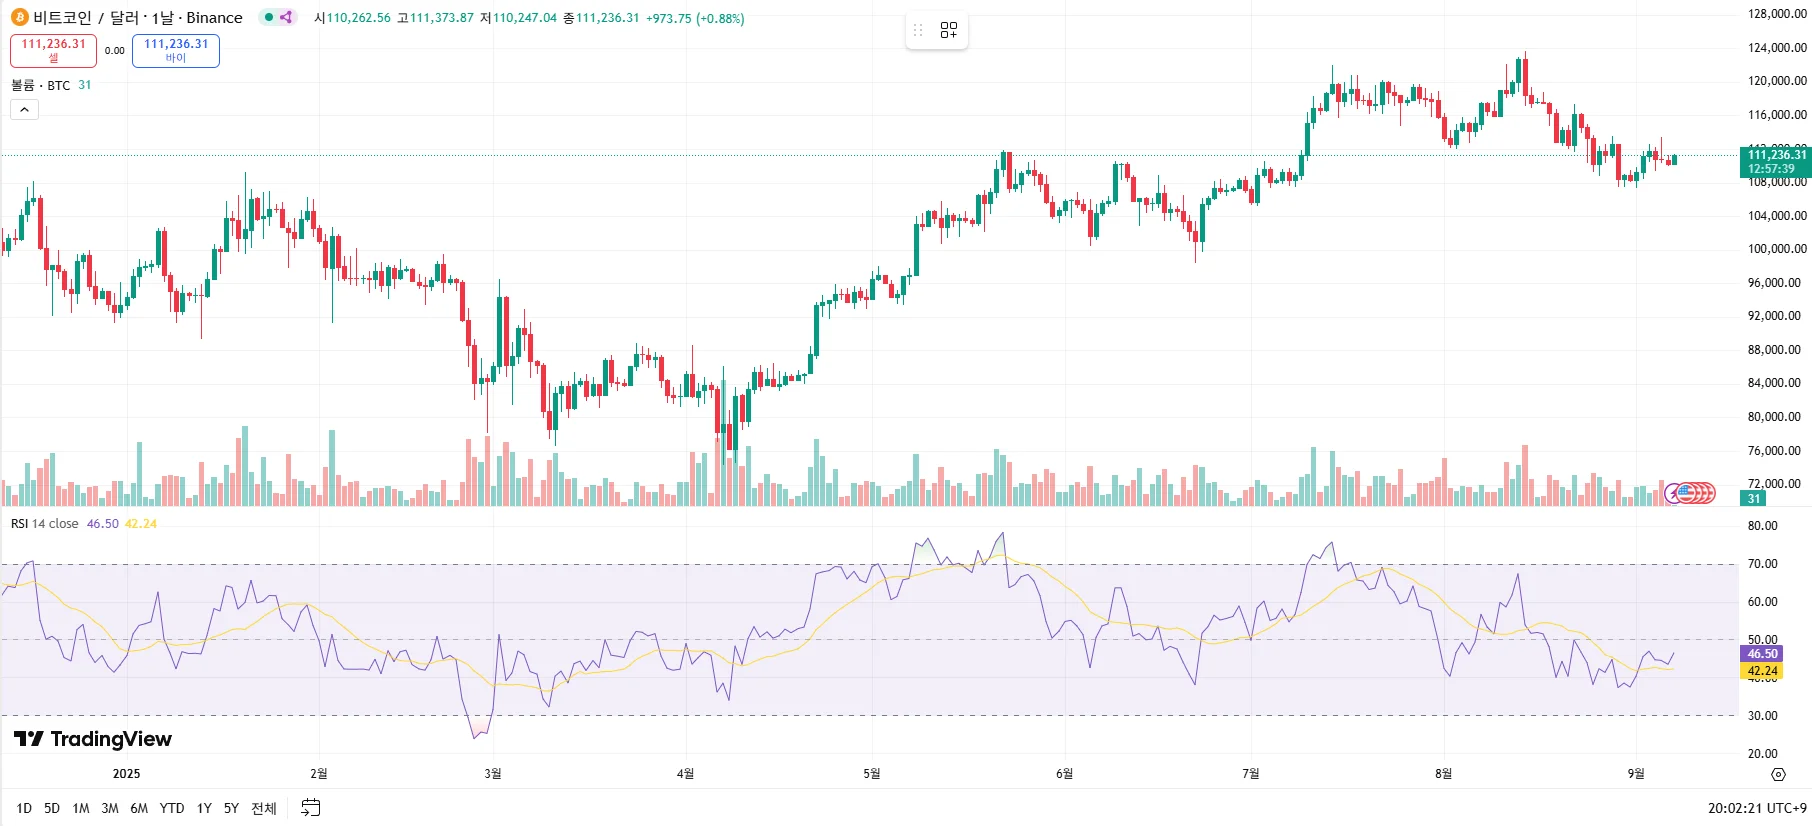Click the purple share network icon
Viewport: 1812px width, 826px height.
286,17
